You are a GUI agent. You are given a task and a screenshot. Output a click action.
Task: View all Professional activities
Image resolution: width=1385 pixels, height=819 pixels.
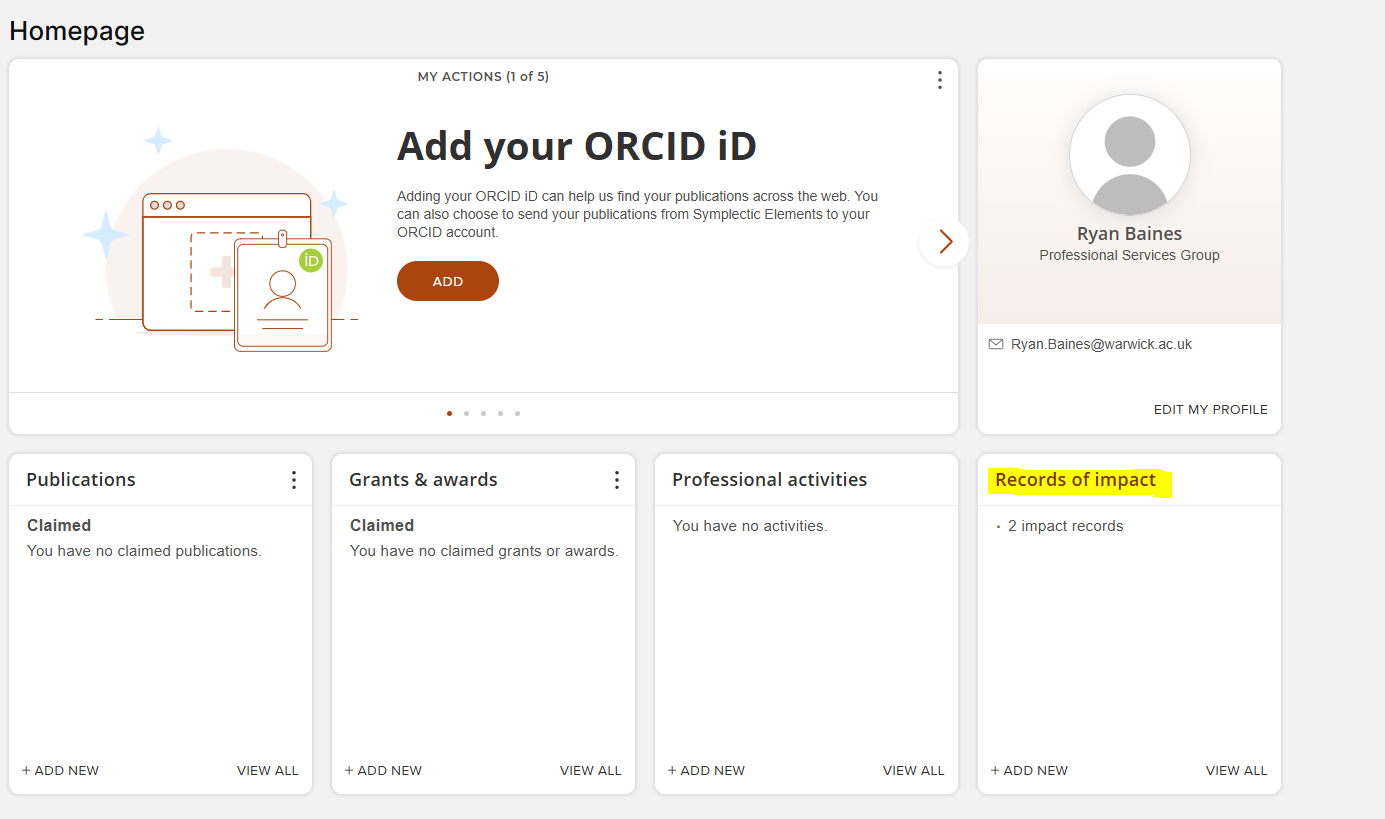click(913, 771)
